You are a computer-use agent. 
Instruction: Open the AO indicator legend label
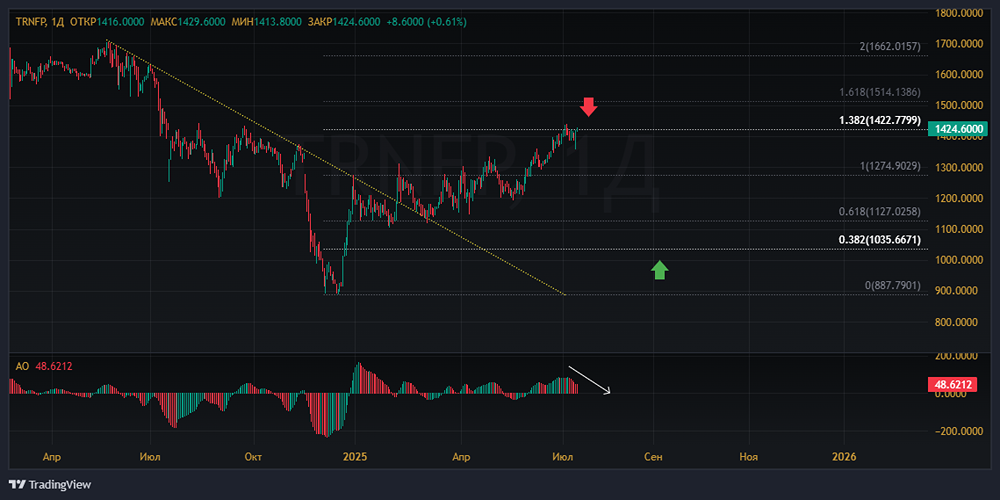coord(22,367)
